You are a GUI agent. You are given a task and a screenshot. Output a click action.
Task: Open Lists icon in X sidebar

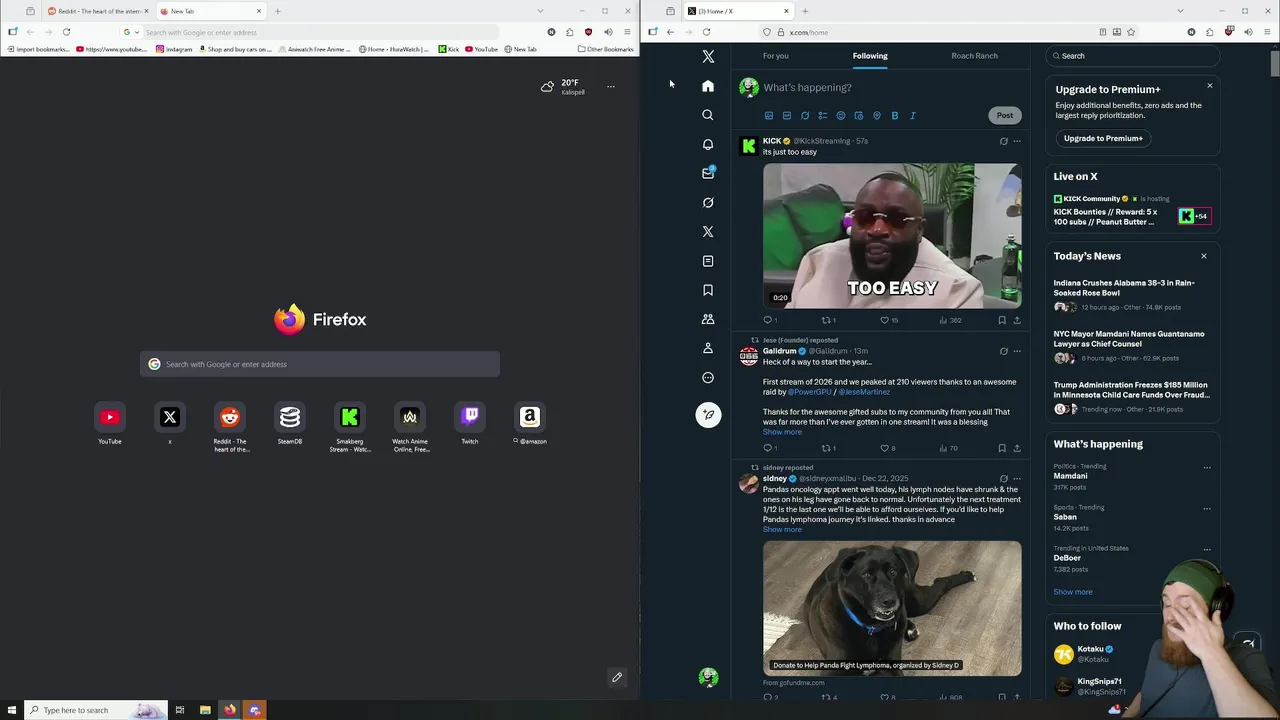(x=708, y=261)
